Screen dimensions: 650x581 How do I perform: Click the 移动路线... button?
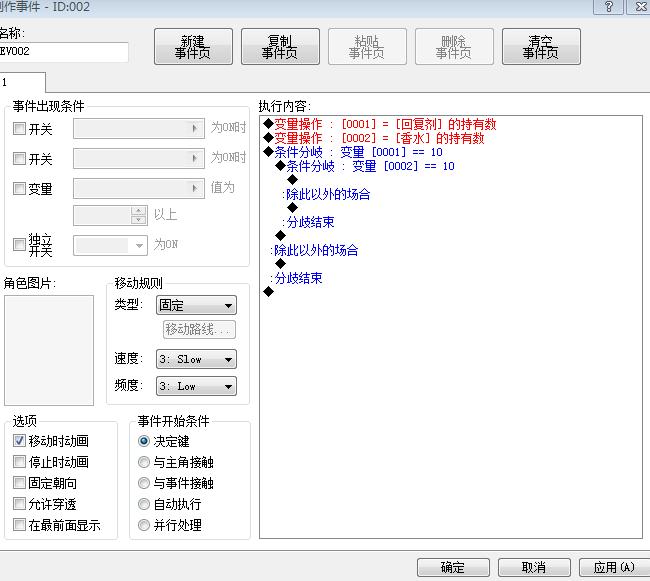(x=199, y=329)
